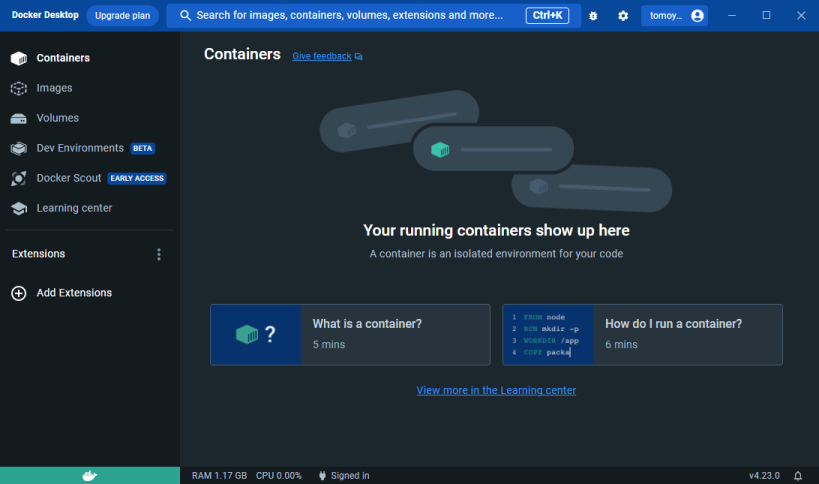Open View more in the Learning center link
Screen dimensions: 819x484
(x=496, y=391)
